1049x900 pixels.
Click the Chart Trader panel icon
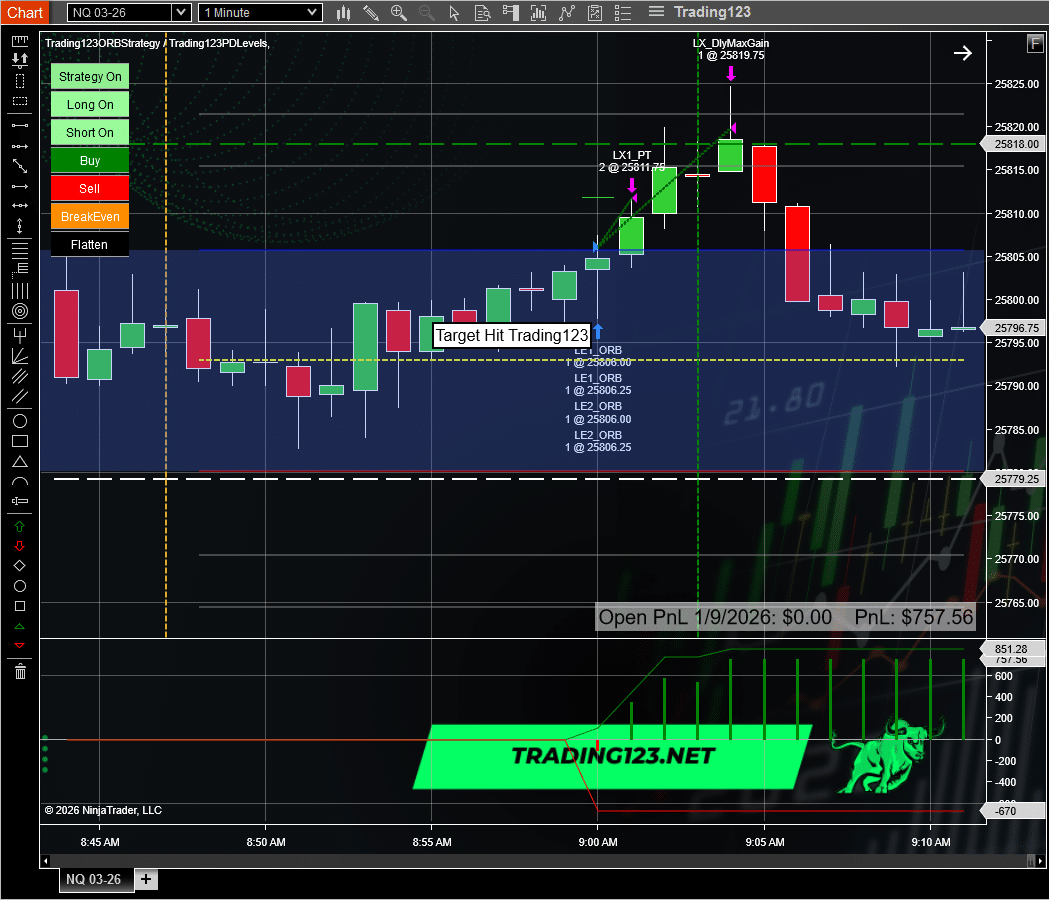pyautogui.click(x=511, y=12)
